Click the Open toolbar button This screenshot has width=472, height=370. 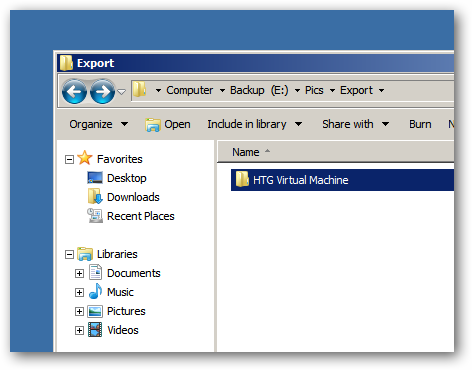[168, 124]
